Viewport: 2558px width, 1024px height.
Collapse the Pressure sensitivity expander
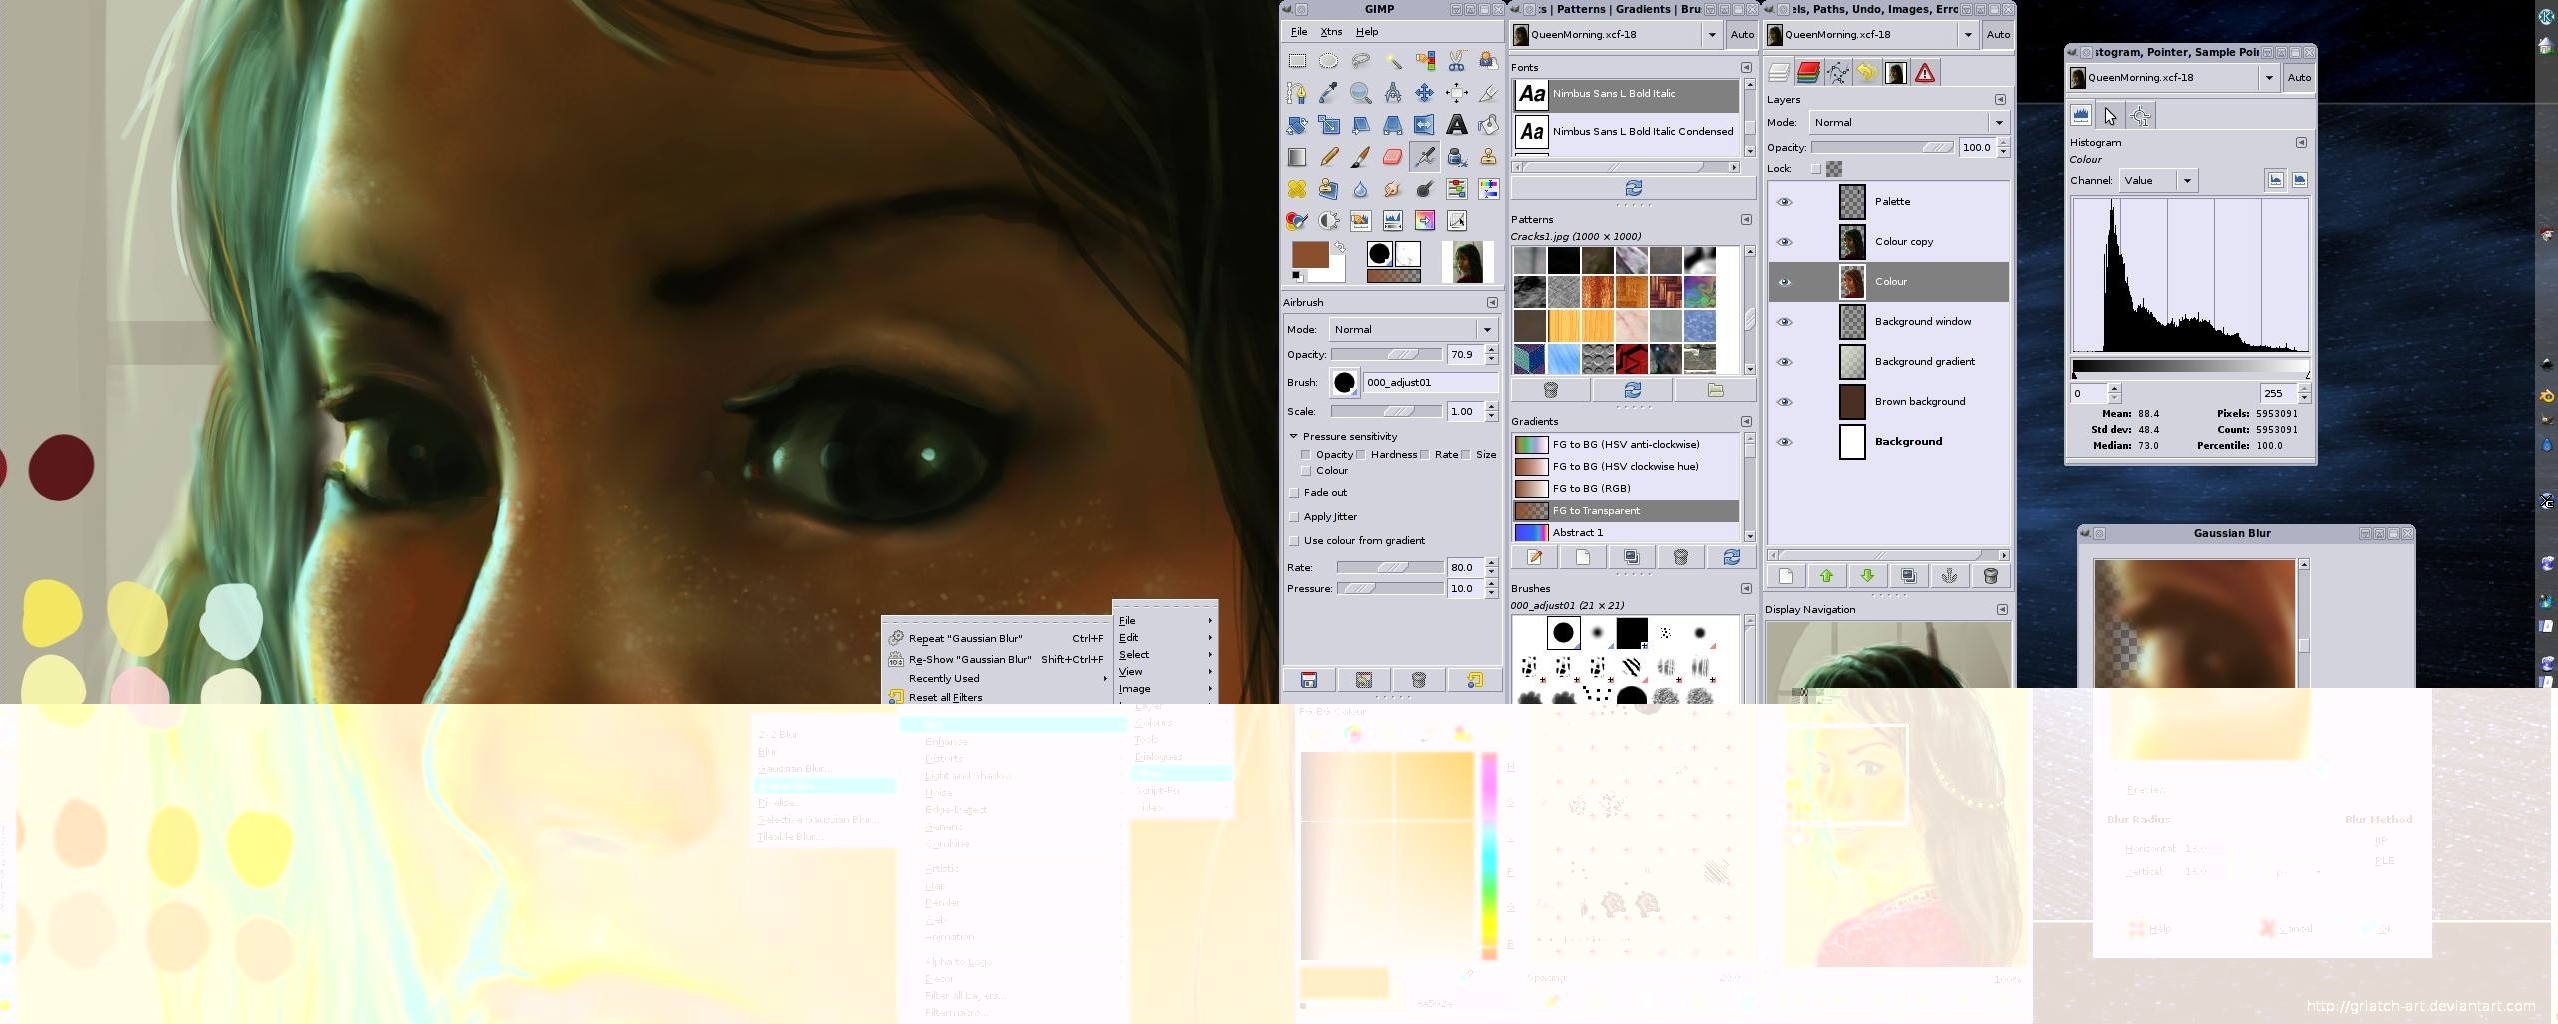1293,437
